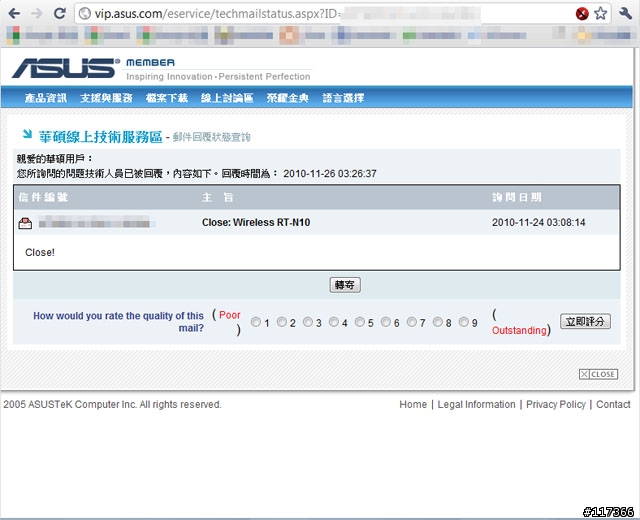This screenshot has height=520, width=640.
Task: Click the red blocked-content icon in address bar
Action: (x=582, y=14)
